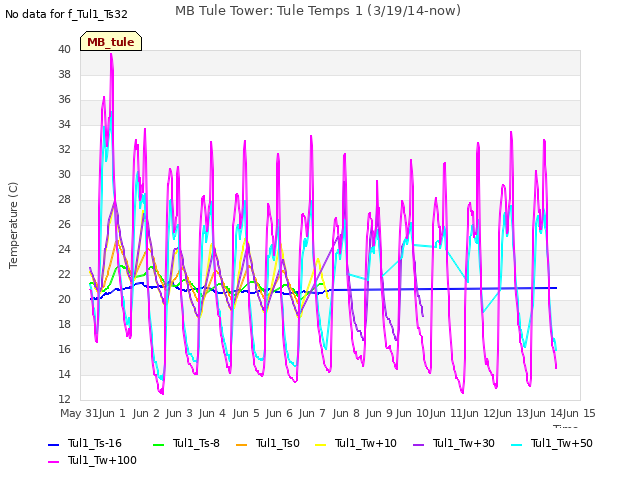Screen dimensions: 640x480
Task: Click the blue Tul1_Ts-16 legend swatch
Action: point(53,444)
